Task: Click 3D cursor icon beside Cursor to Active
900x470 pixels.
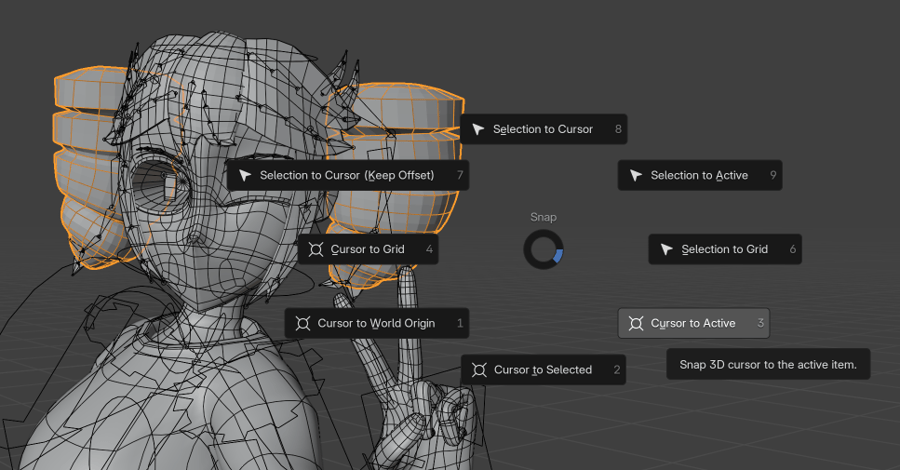Action: pyautogui.click(x=635, y=323)
